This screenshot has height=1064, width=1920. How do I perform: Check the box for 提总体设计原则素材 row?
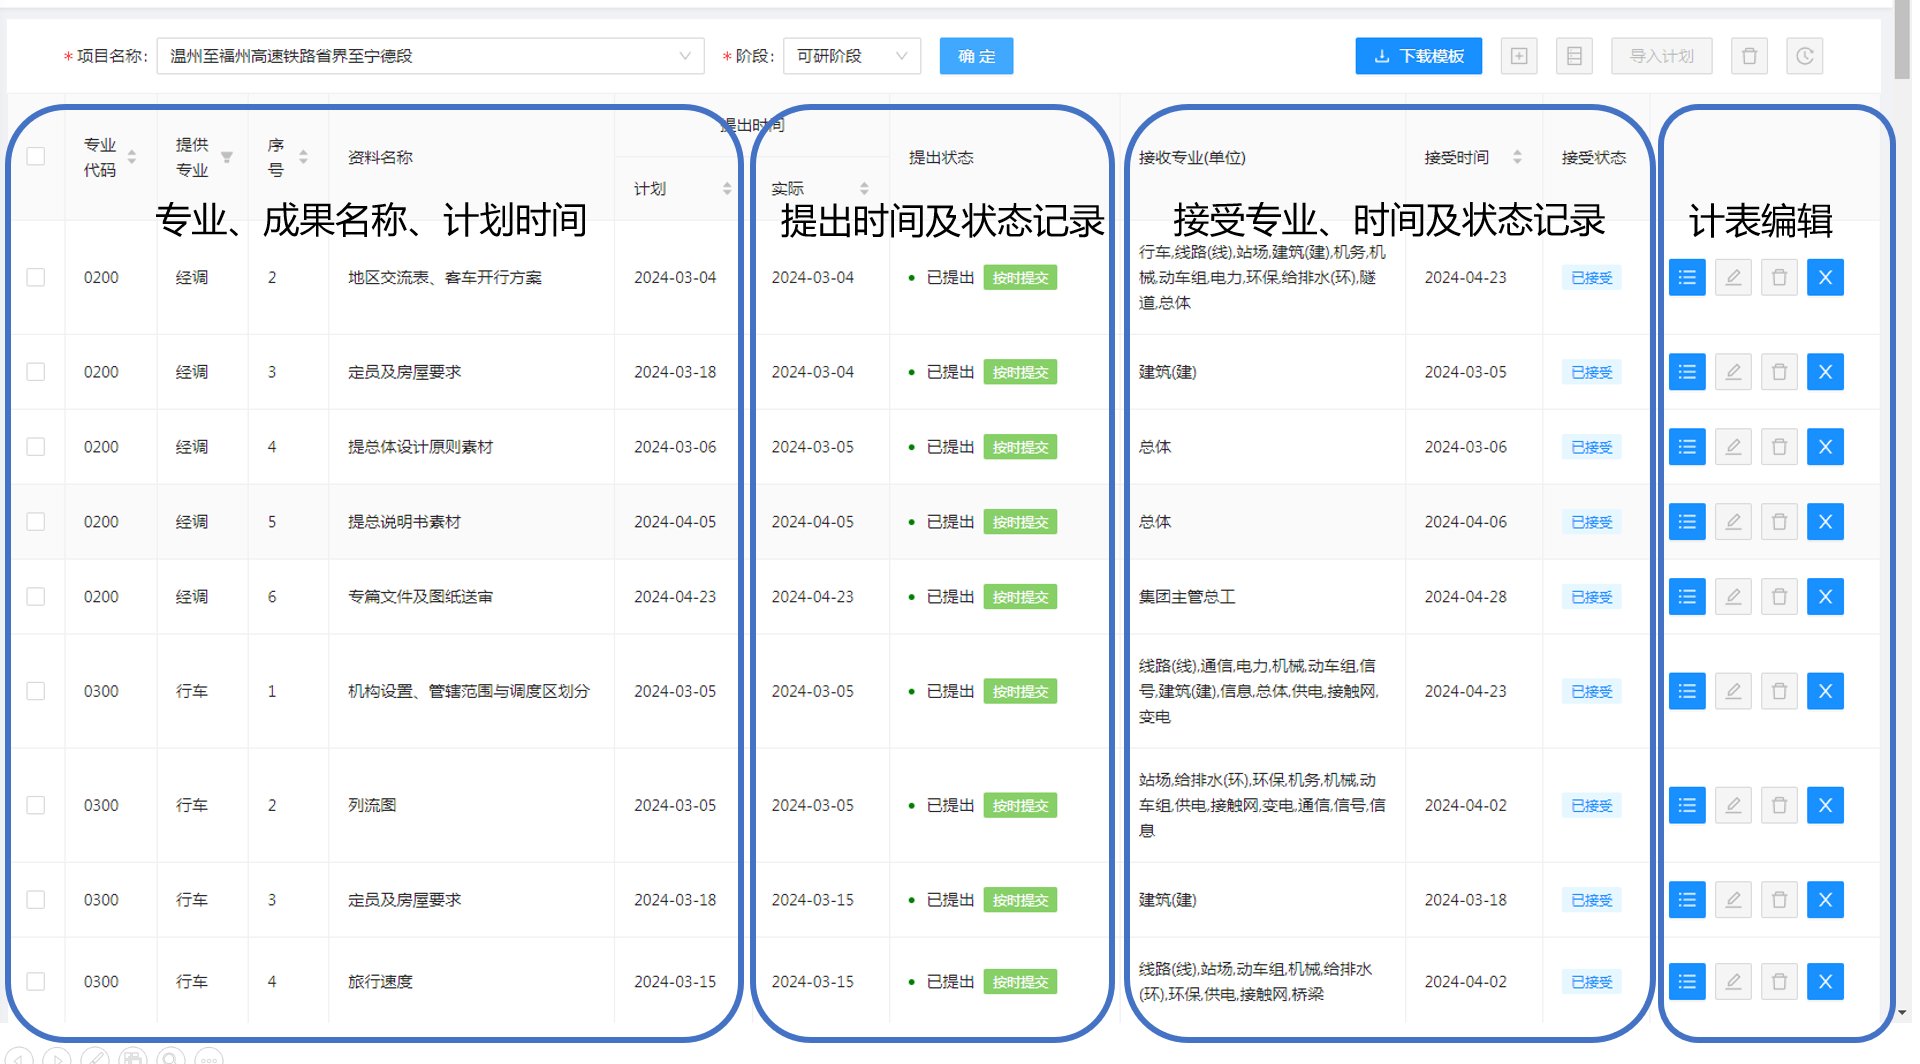tap(36, 447)
